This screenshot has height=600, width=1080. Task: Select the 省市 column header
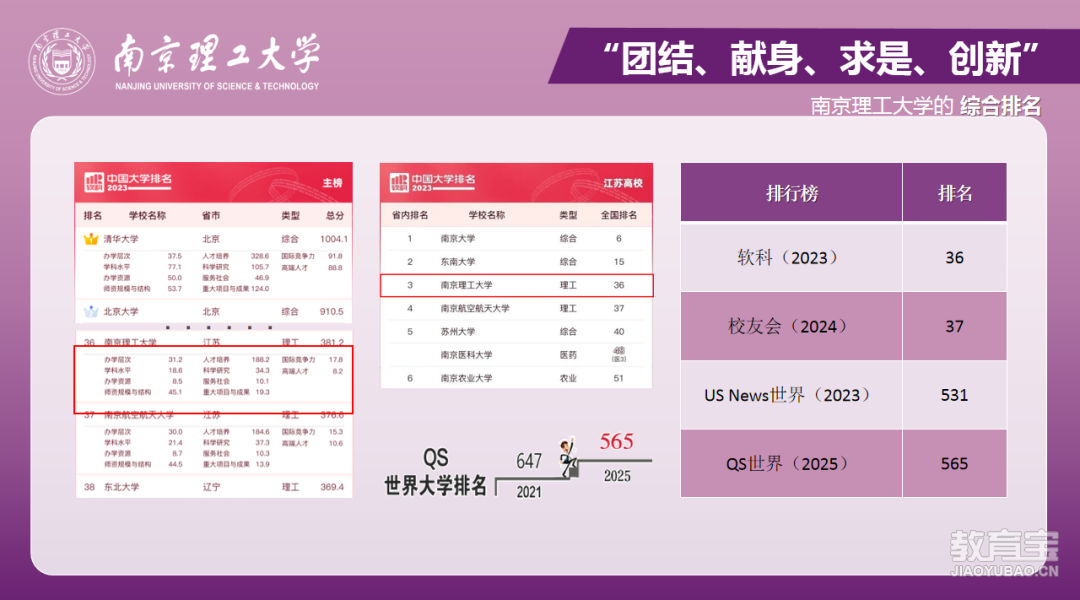(211, 216)
